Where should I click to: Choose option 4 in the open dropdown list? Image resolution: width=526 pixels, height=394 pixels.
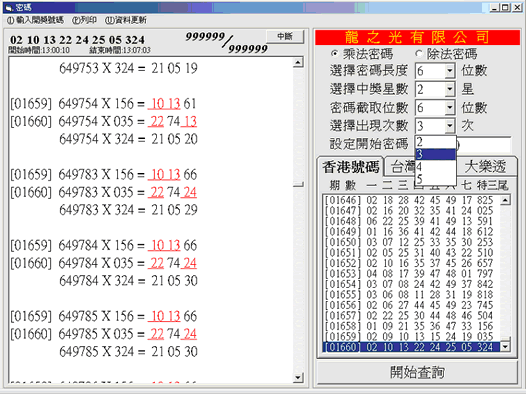[x=435, y=167]
